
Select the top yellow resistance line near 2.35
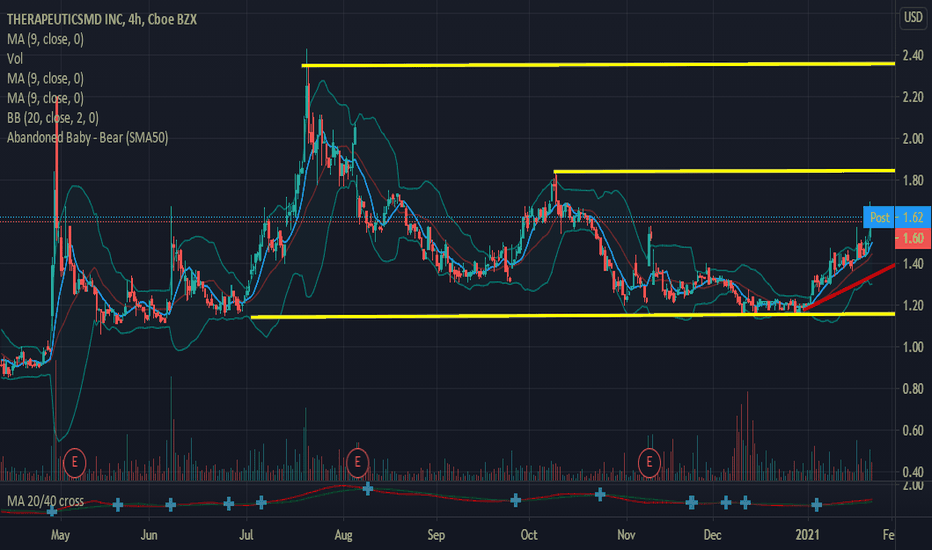point(598,64)
